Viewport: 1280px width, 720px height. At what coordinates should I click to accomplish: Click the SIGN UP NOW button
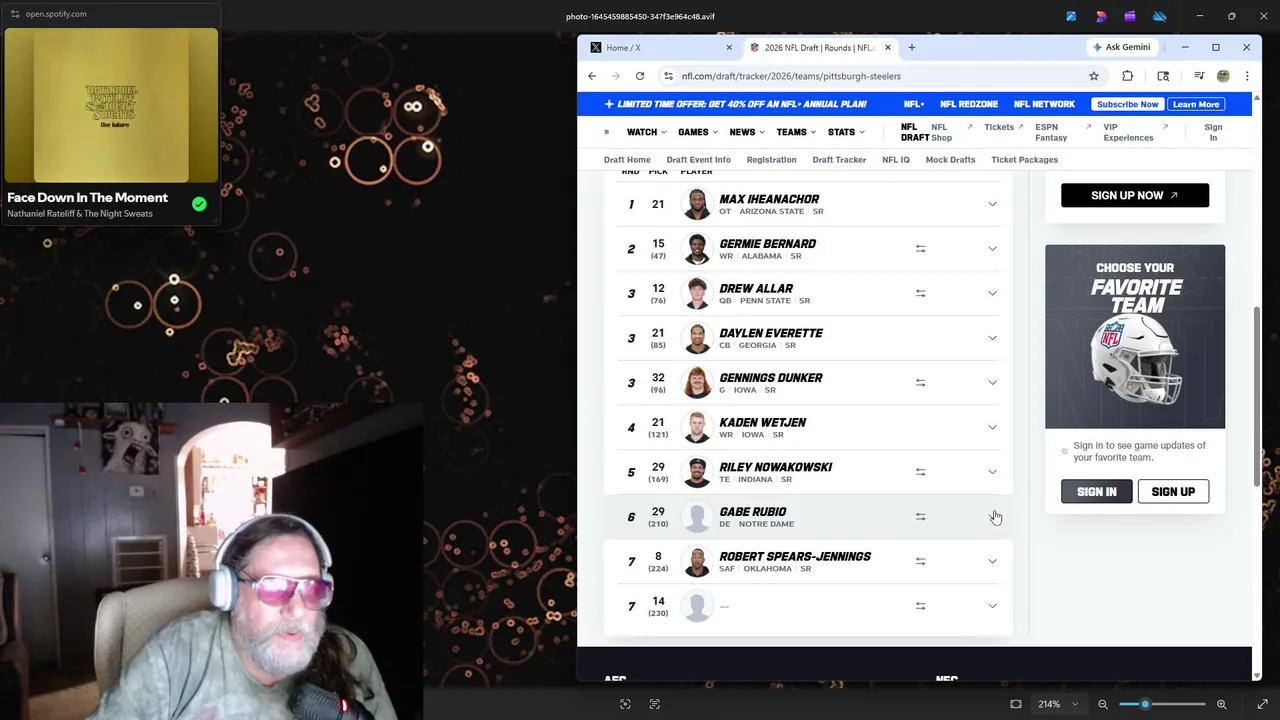[1135, 195]
